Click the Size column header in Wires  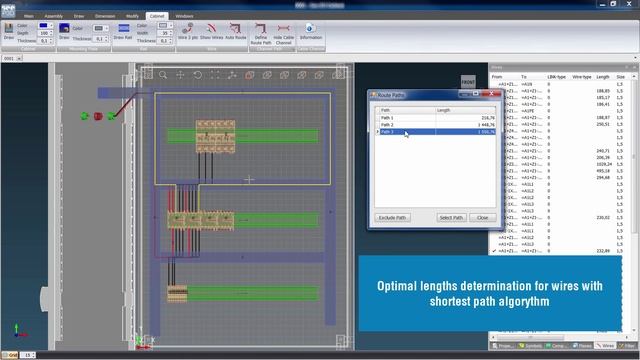[621, 77]
